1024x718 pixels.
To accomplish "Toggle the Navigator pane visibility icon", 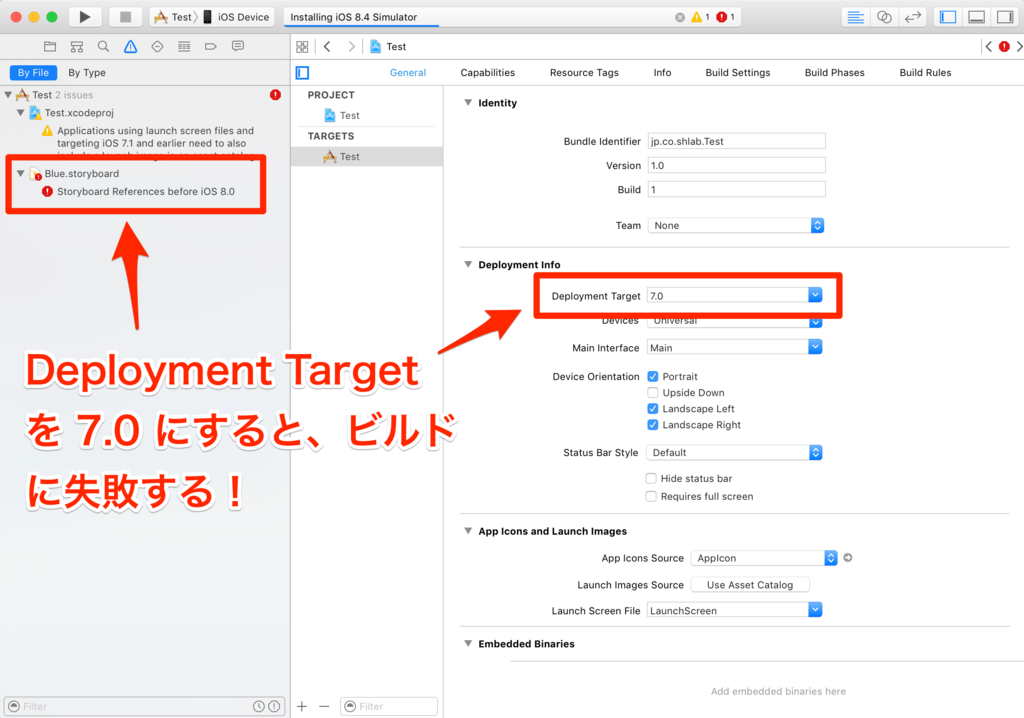I will 948,17.
